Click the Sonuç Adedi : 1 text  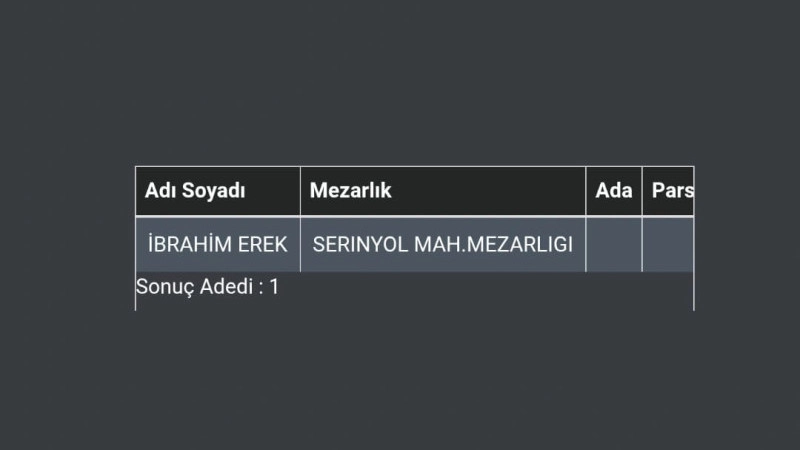[208, 287]
